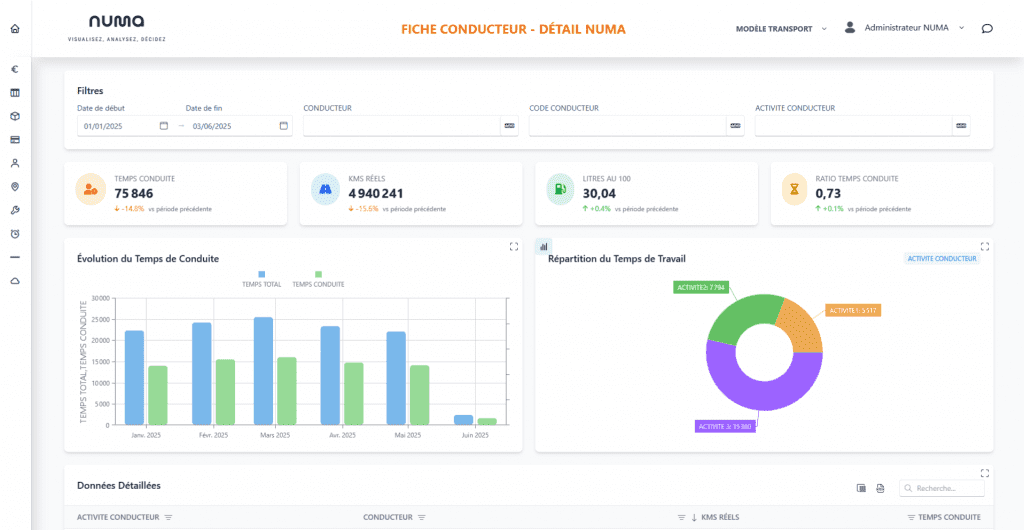Open the ACTIVITE CONDUCTEUR column filter menu
The height and width of the screenshot is (530, 1024).
pos(169,517)
